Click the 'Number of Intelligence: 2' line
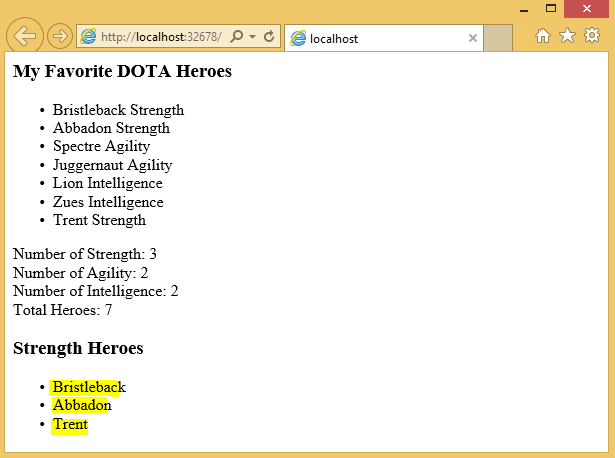 coord(96,291)
